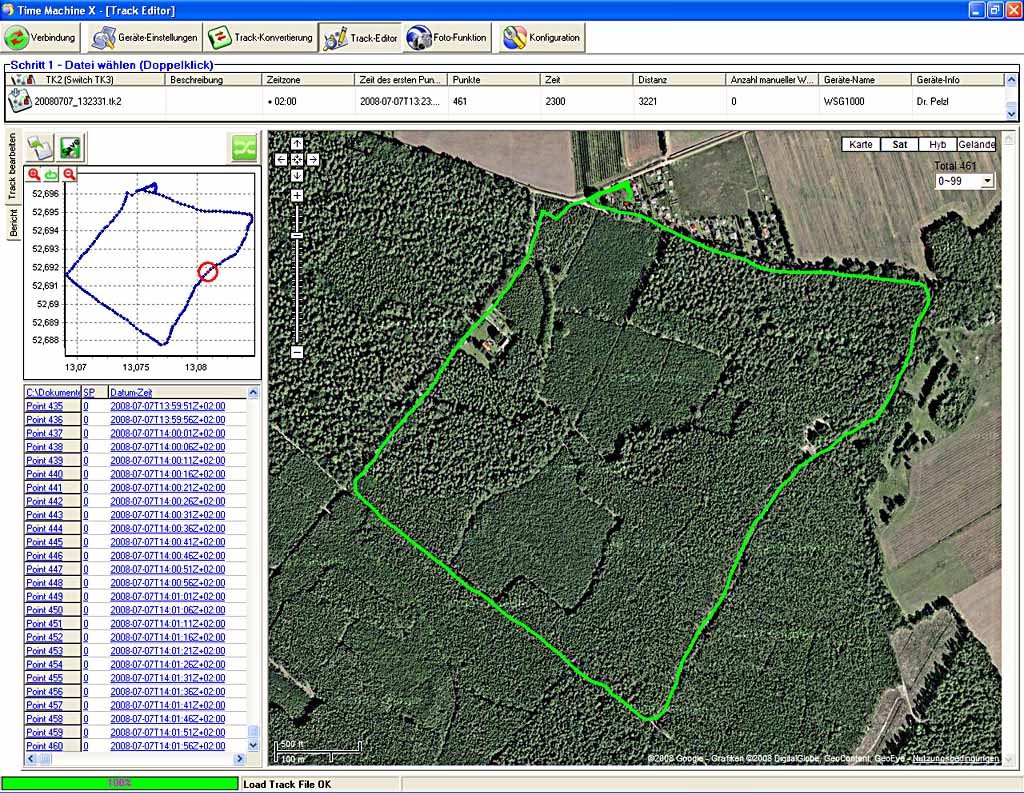This screenshot has width=1024, height=793.
Task: Select Point 445 in the list
Action: [44, 542]
